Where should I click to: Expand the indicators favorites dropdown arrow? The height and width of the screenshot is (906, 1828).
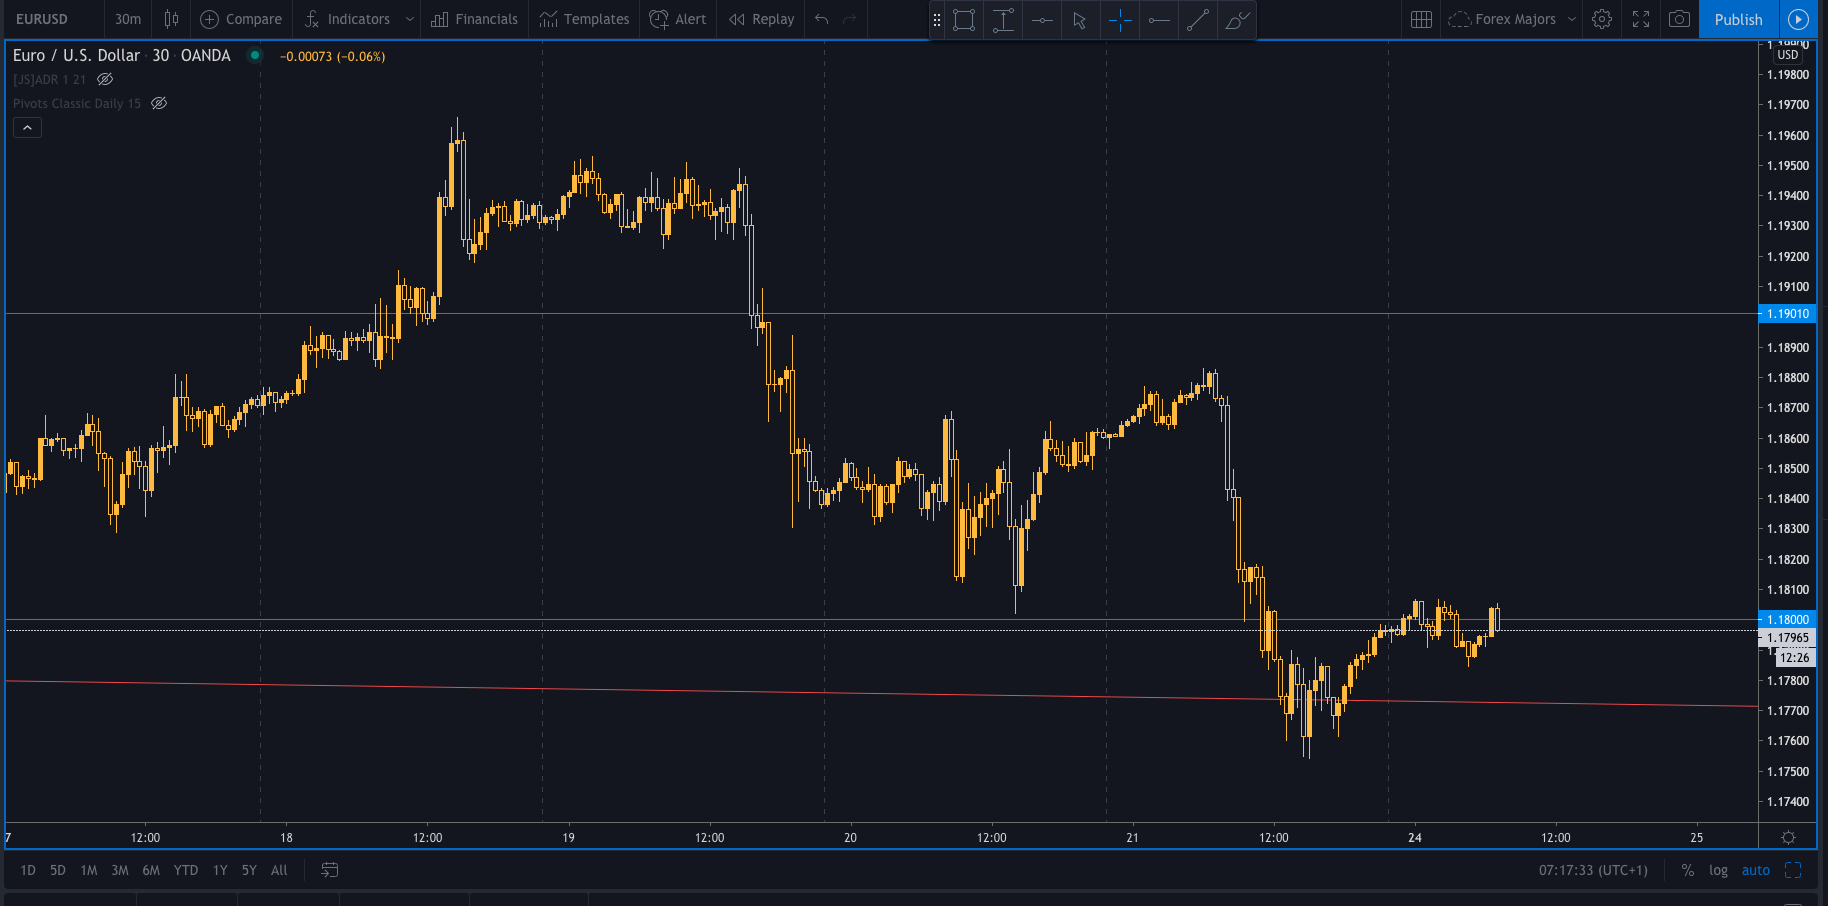click(x=409, y=19)
